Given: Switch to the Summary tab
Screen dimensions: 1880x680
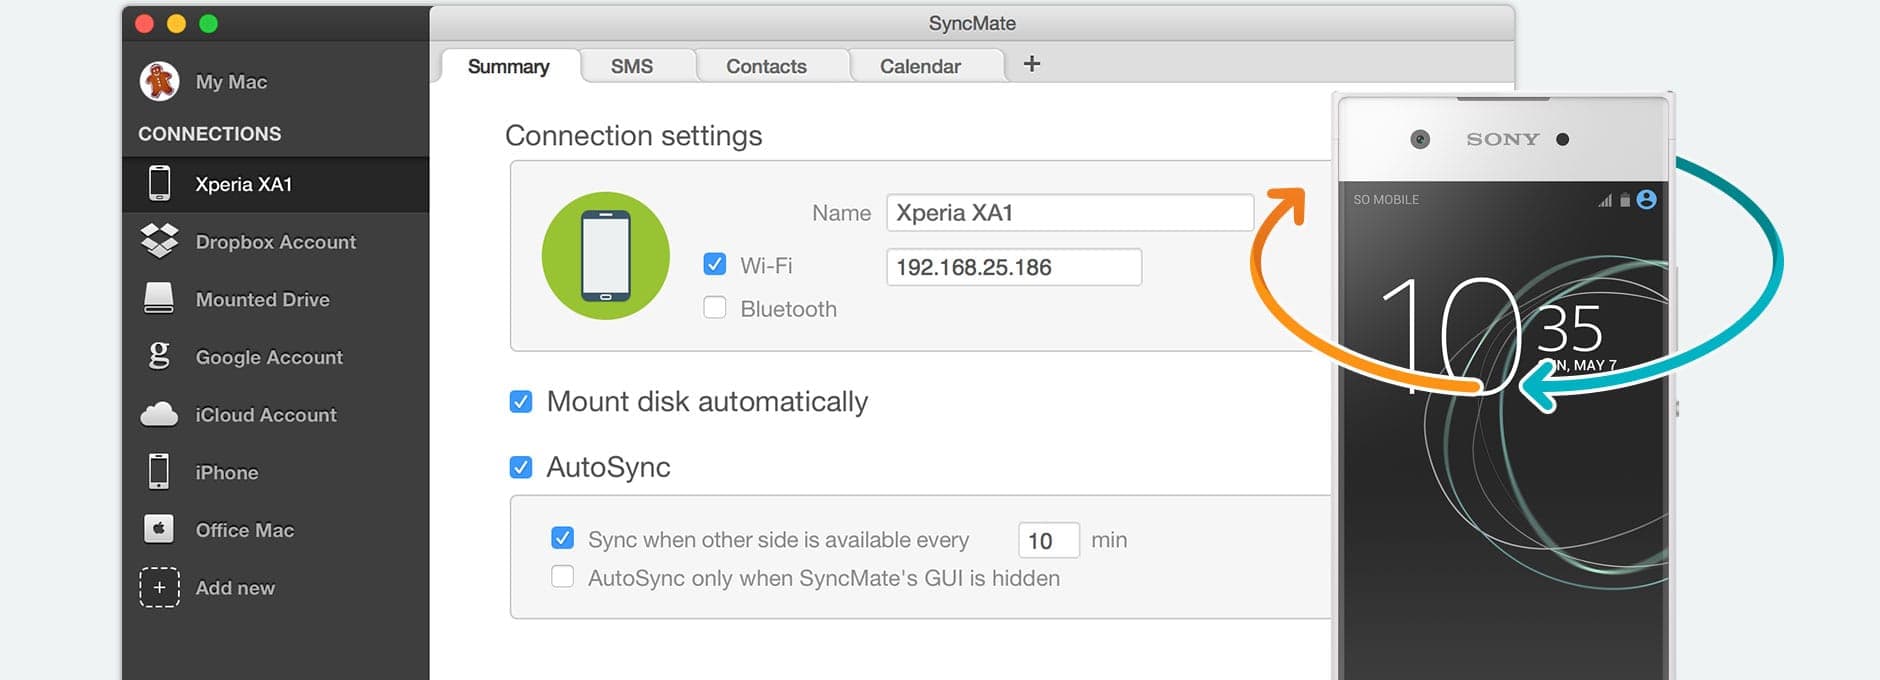Looking at the screenshot, I should 509,66.
